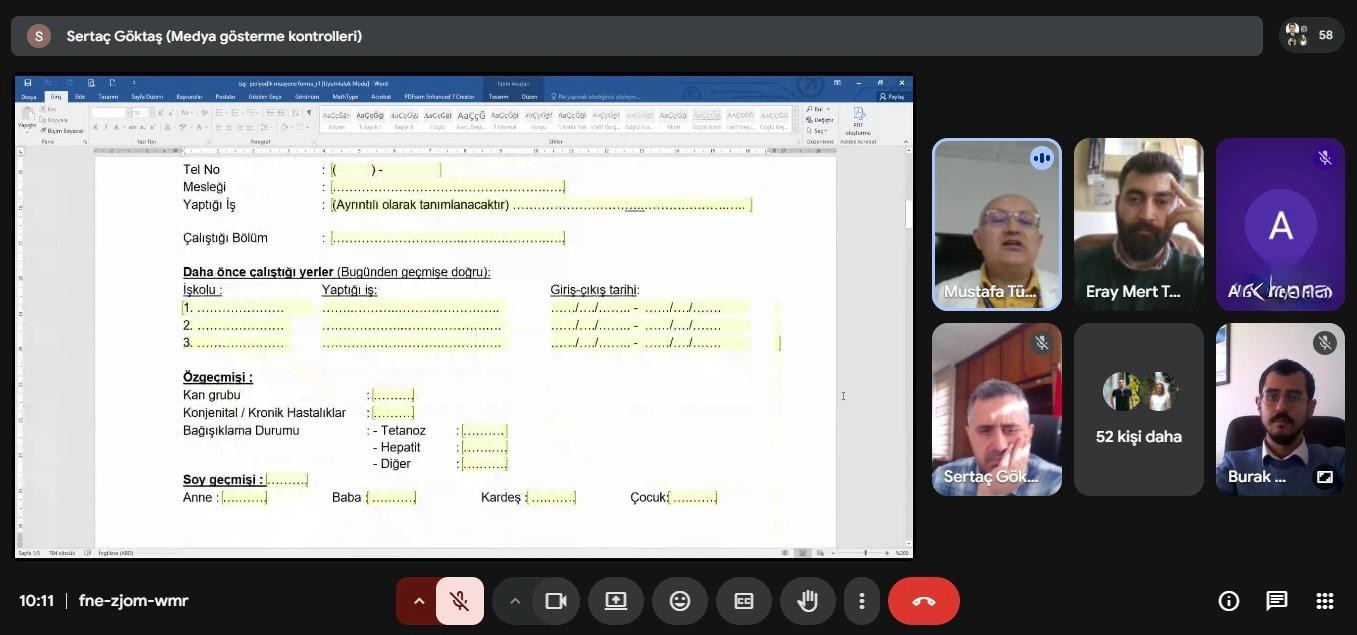Click the '52 kişi daha' tile
The width and height of the screenshot is (1357, 635).
pos(1138,410)
